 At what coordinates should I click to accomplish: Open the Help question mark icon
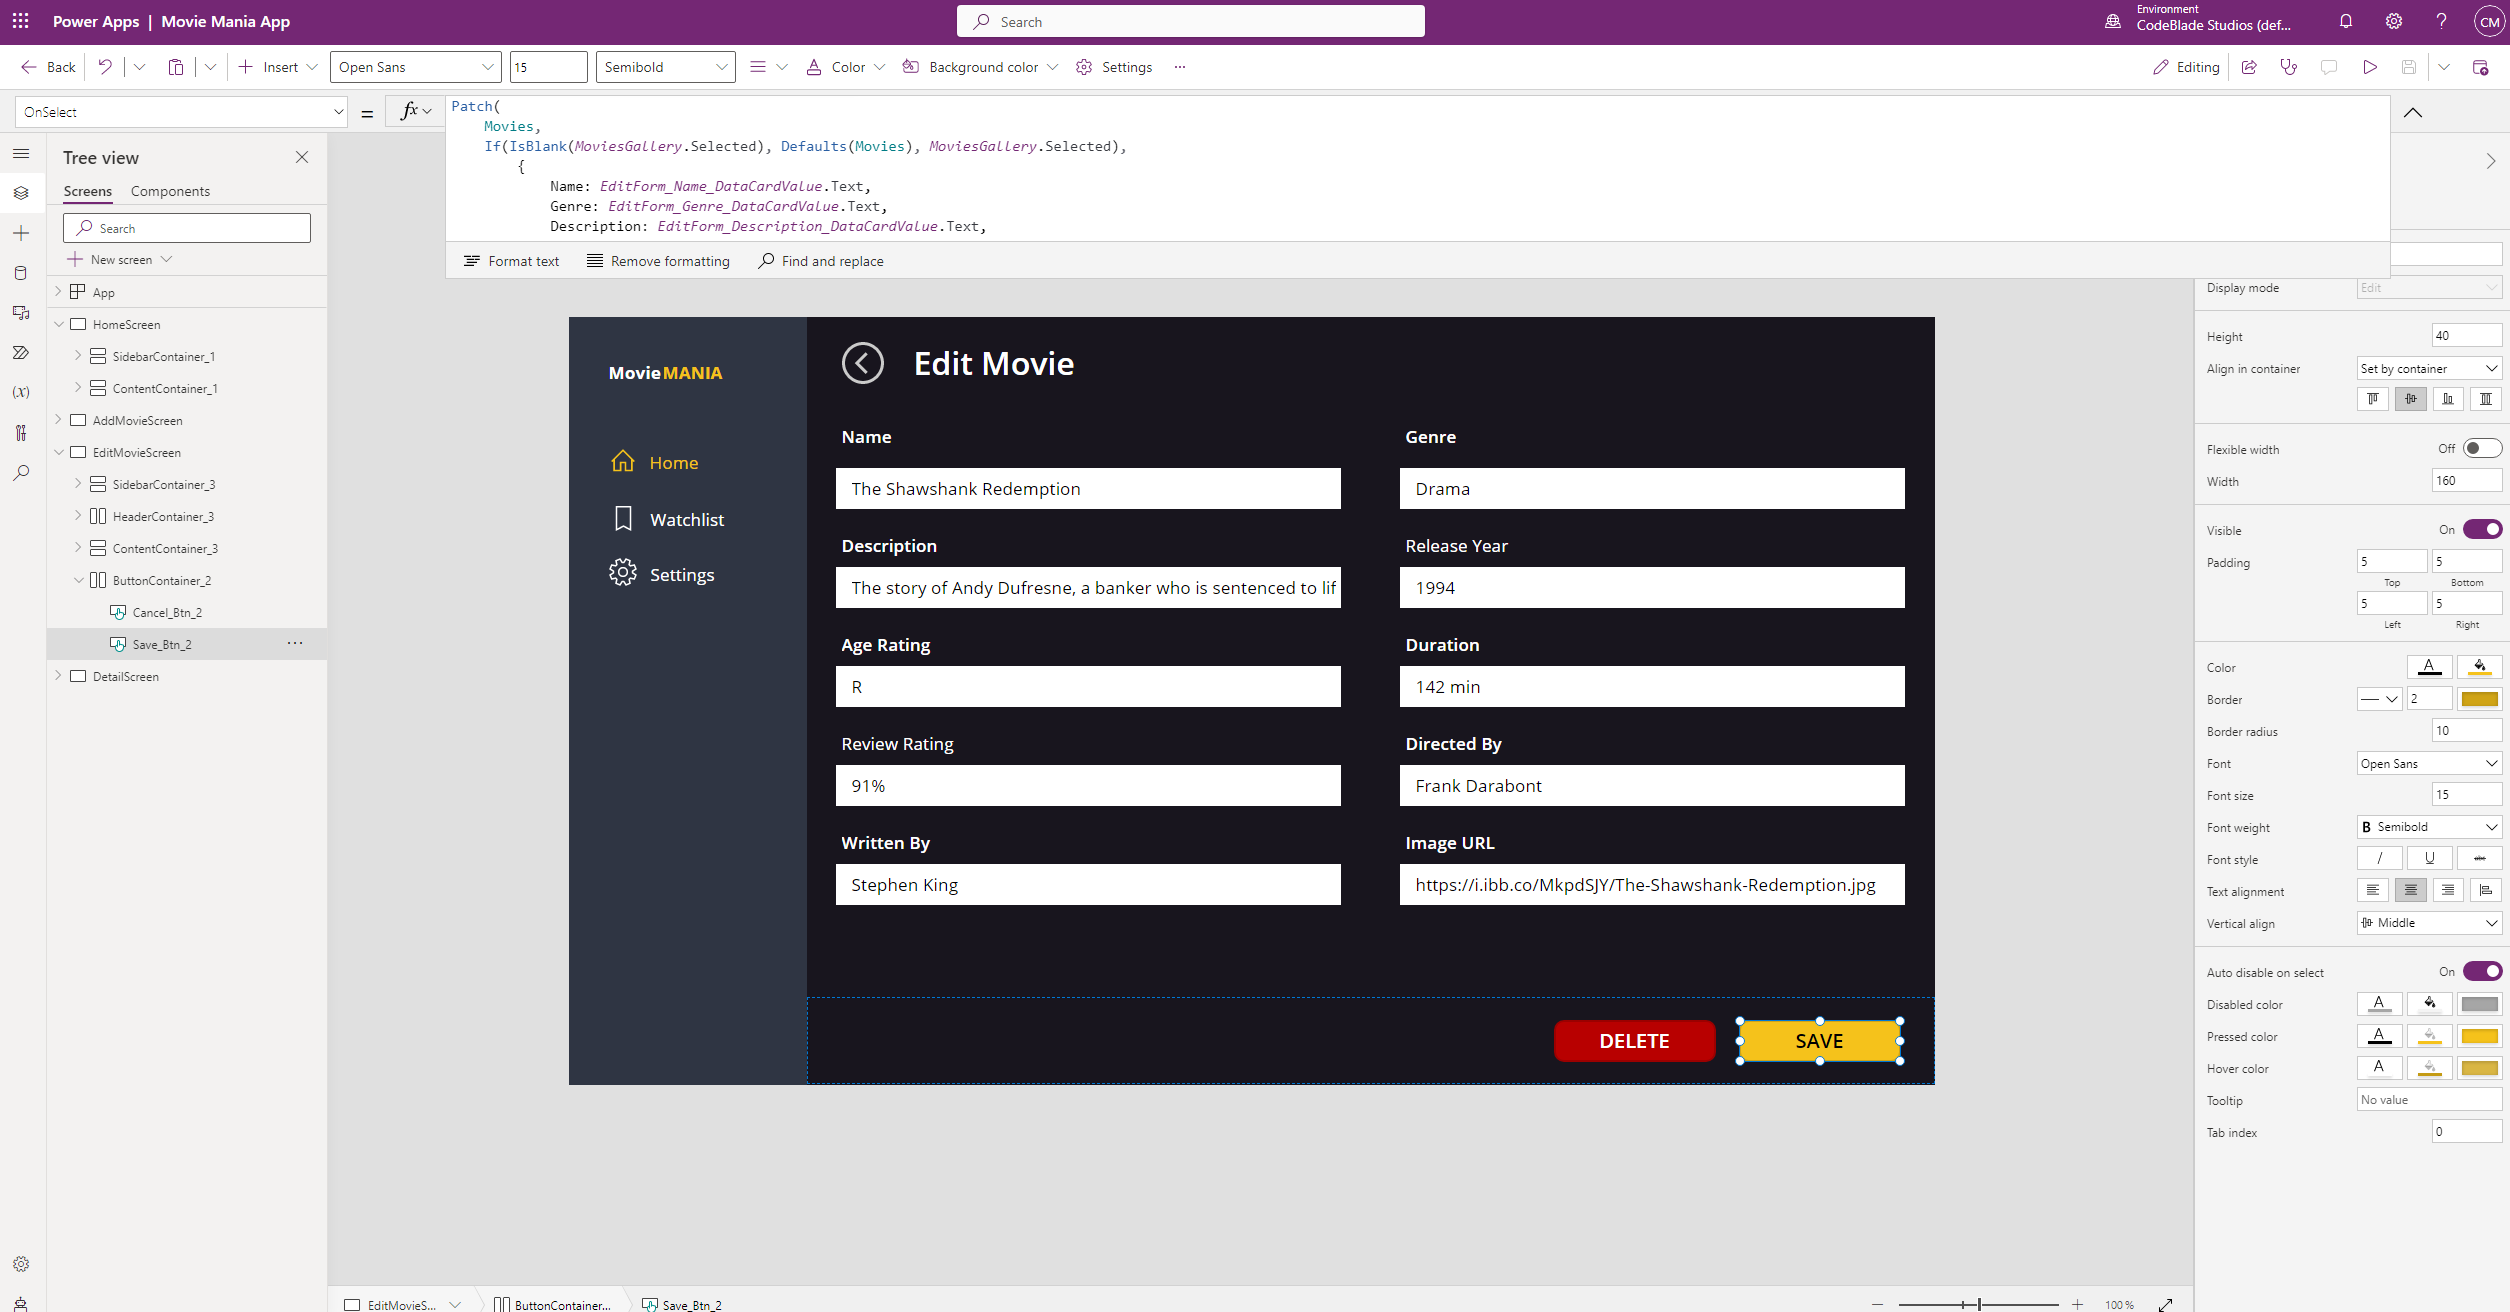click(x=2441, y=21)
